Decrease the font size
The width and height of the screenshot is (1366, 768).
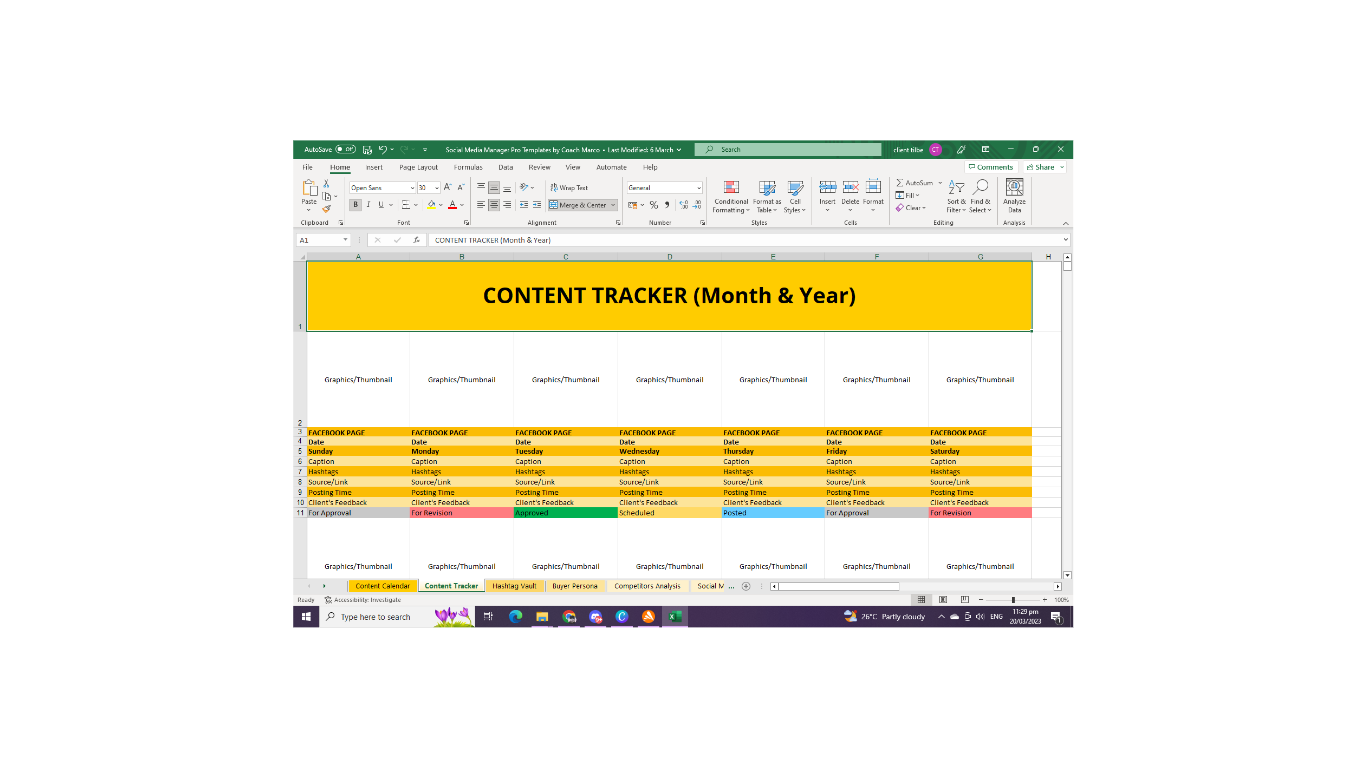461,187
